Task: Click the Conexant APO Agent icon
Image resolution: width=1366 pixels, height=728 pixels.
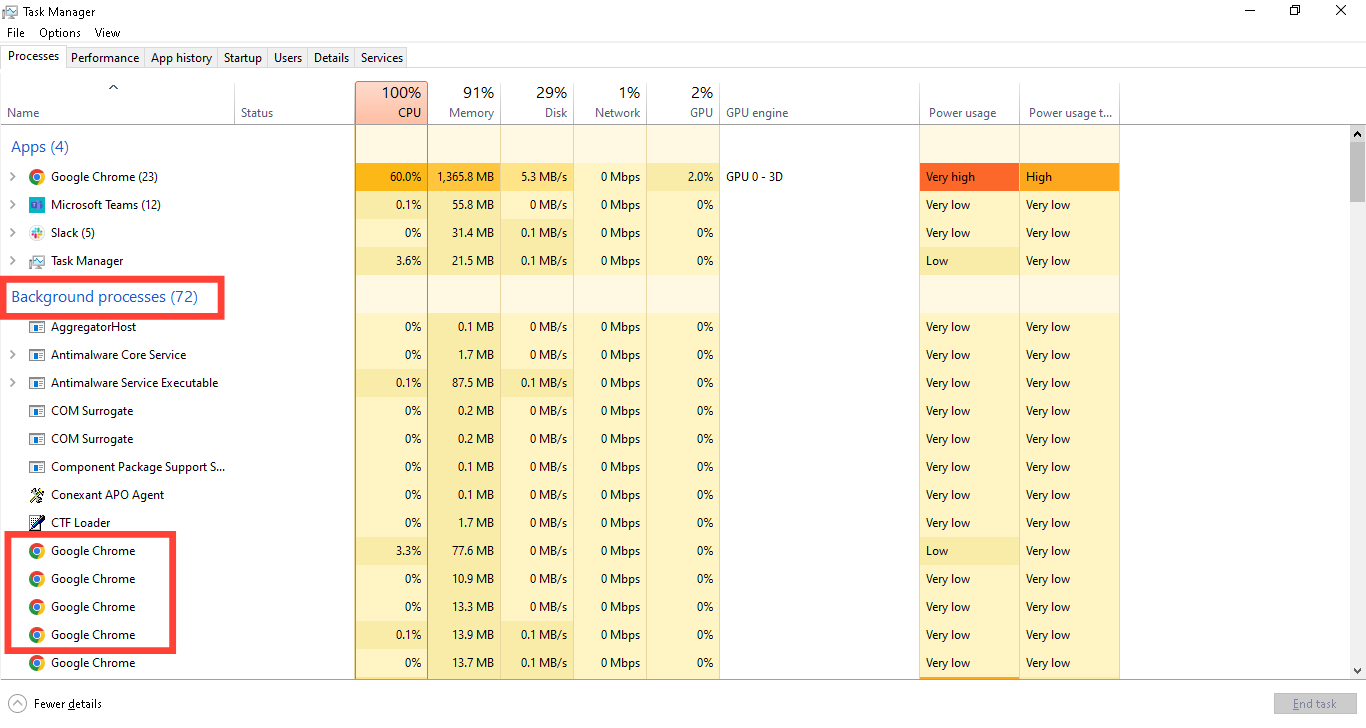Action: click(x=36, y=495)
